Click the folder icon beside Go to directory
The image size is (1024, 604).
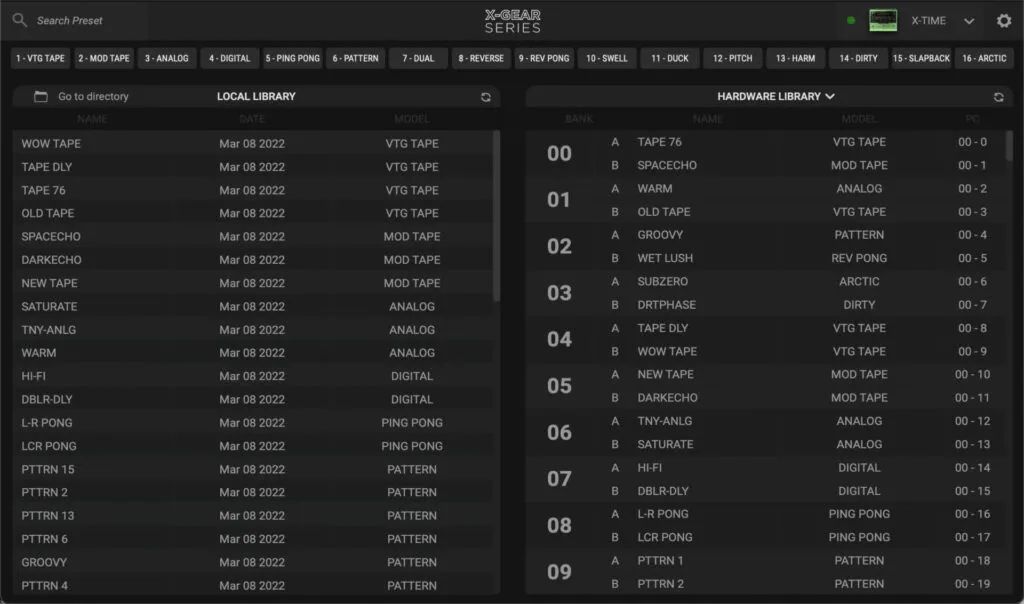(40, 97)
